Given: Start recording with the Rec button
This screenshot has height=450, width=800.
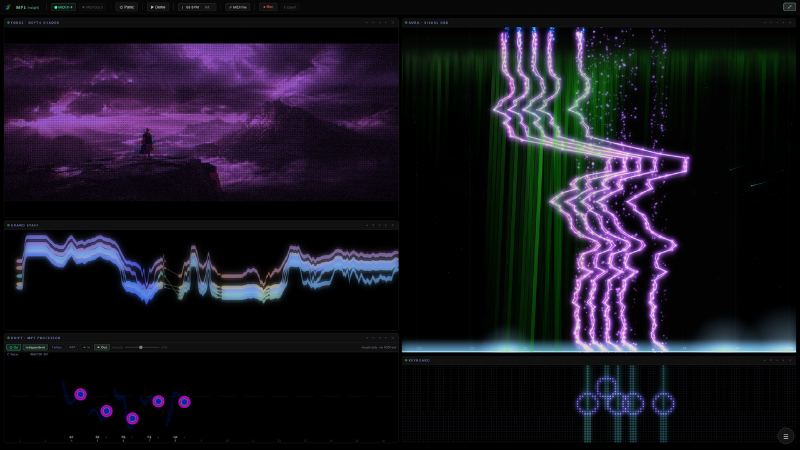Looking at the screenshot, I should pos(268,7).
